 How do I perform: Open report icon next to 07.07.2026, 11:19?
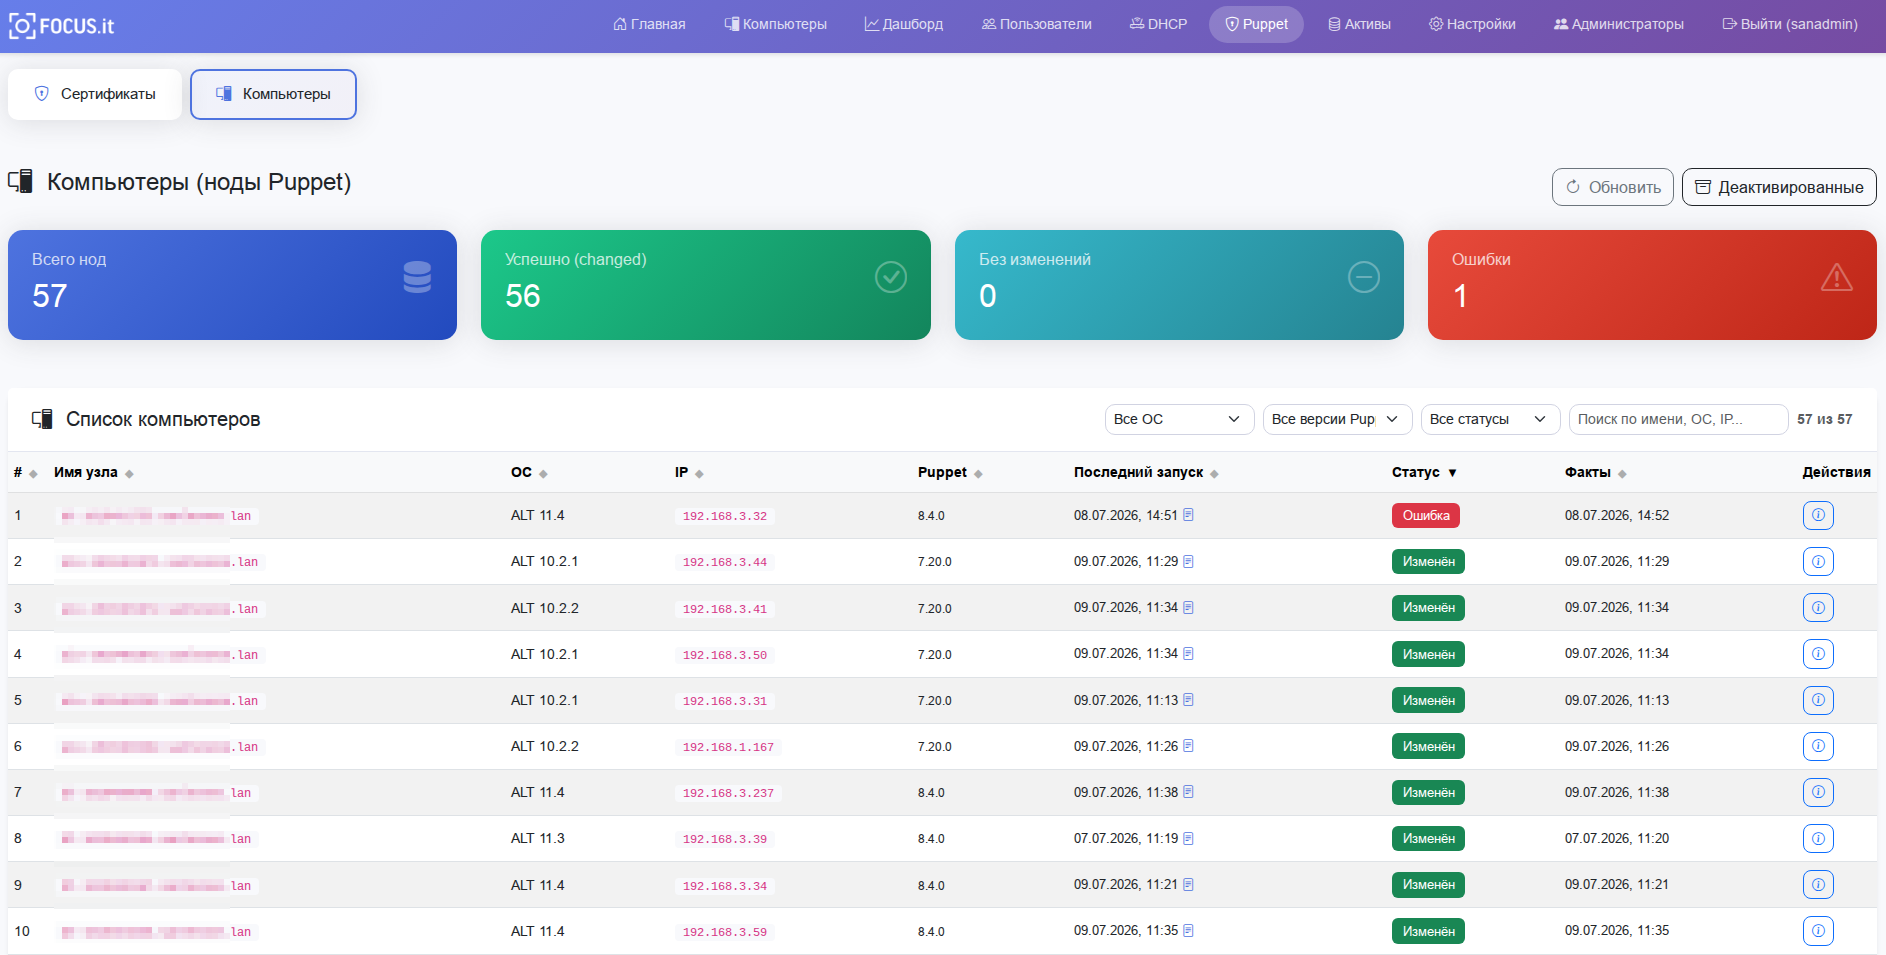click(x=1188, y=838)
